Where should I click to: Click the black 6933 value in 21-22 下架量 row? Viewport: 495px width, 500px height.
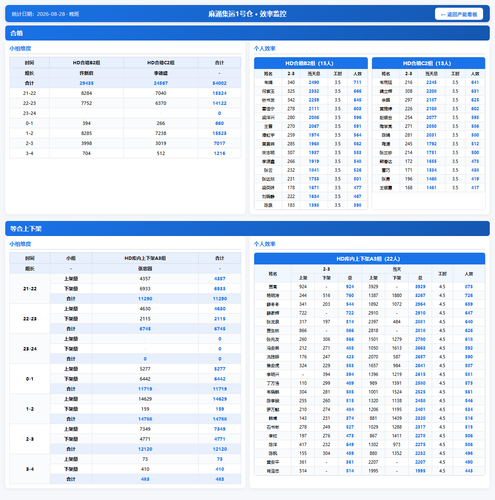pos(145,289)
